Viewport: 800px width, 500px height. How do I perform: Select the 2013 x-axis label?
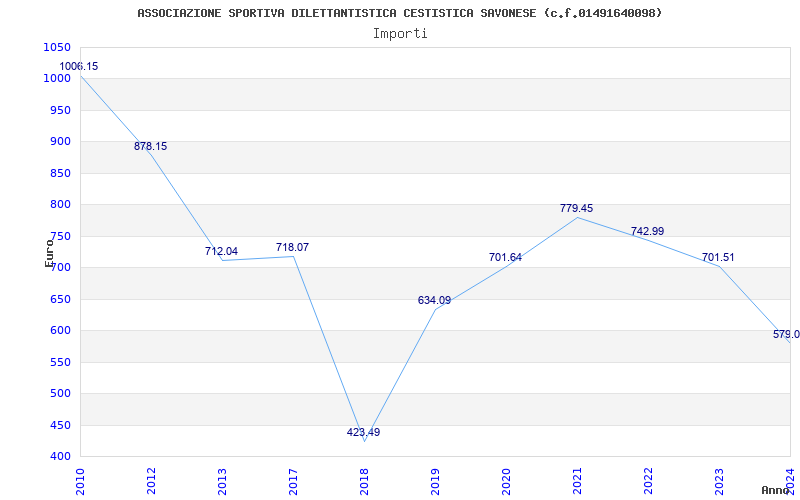(222, 481)
